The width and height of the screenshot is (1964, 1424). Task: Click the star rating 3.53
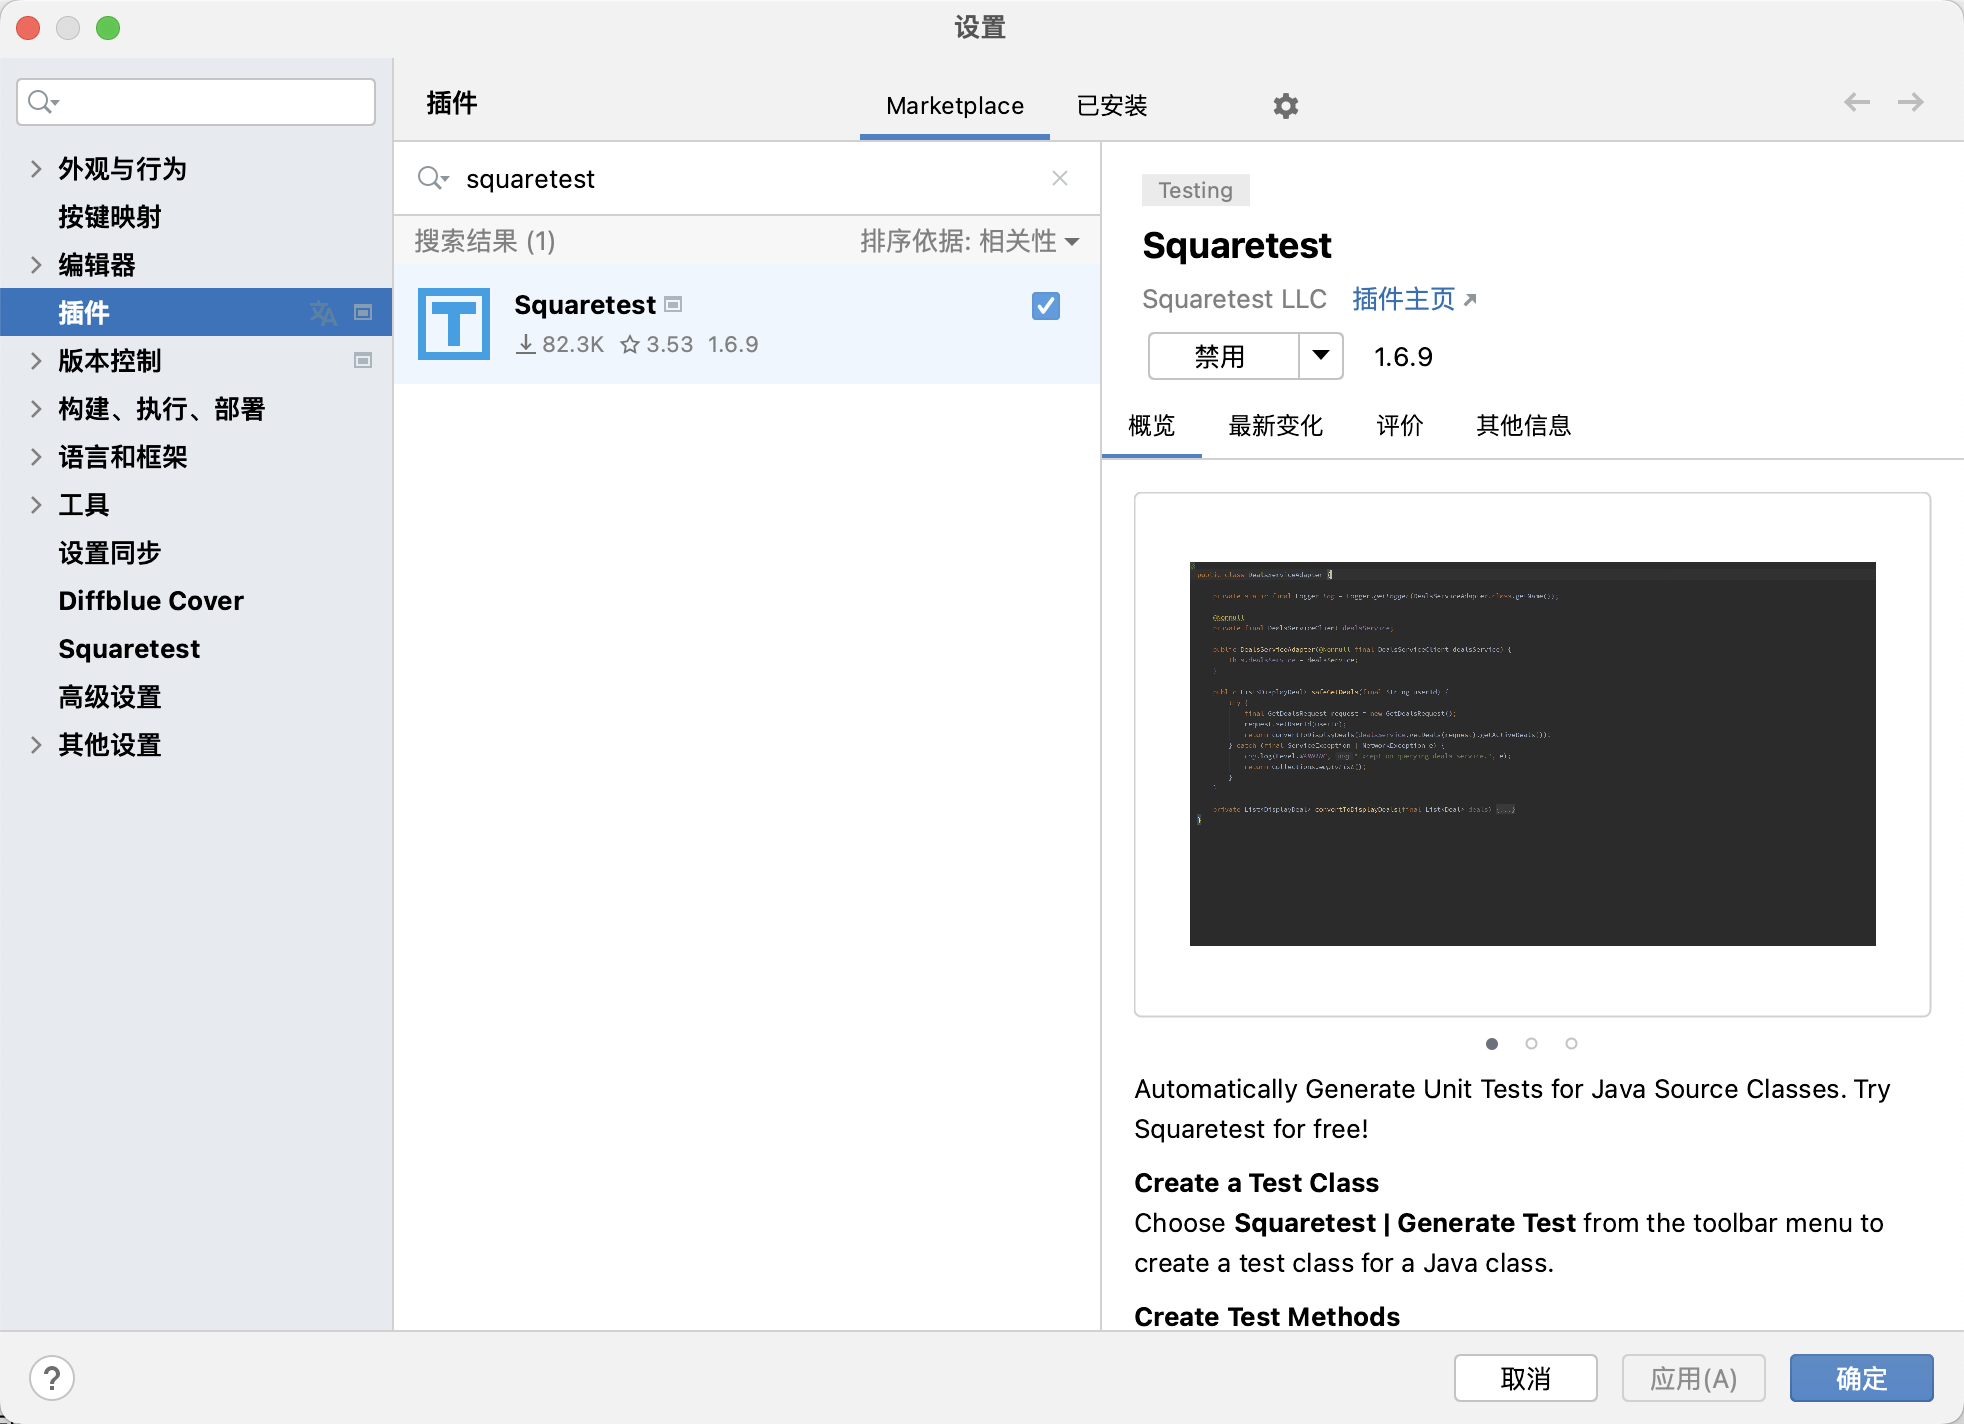(657, 344)
